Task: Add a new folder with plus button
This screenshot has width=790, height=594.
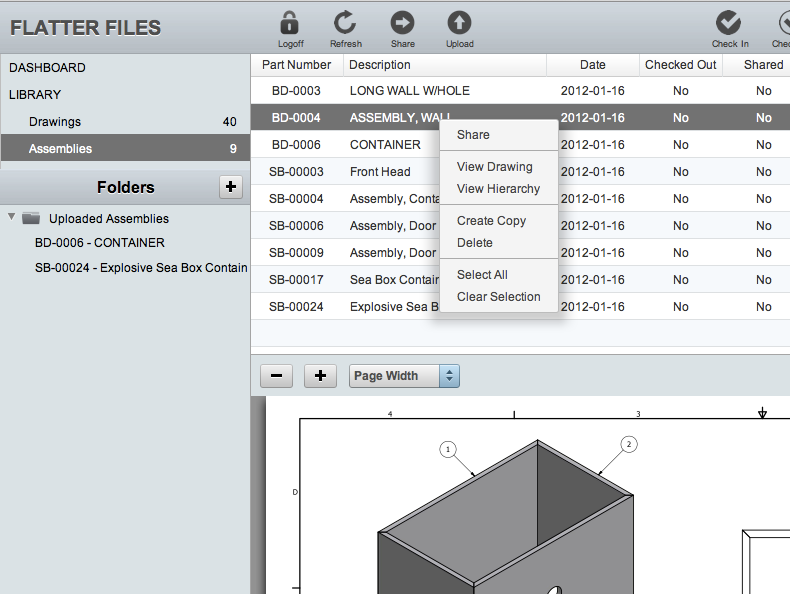Action: [x=231, y=187]
